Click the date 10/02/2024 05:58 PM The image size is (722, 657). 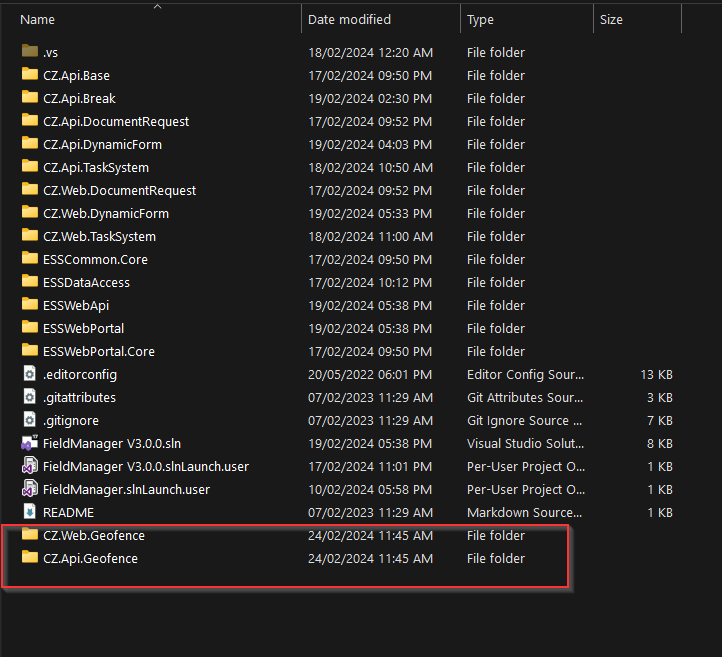370,490
